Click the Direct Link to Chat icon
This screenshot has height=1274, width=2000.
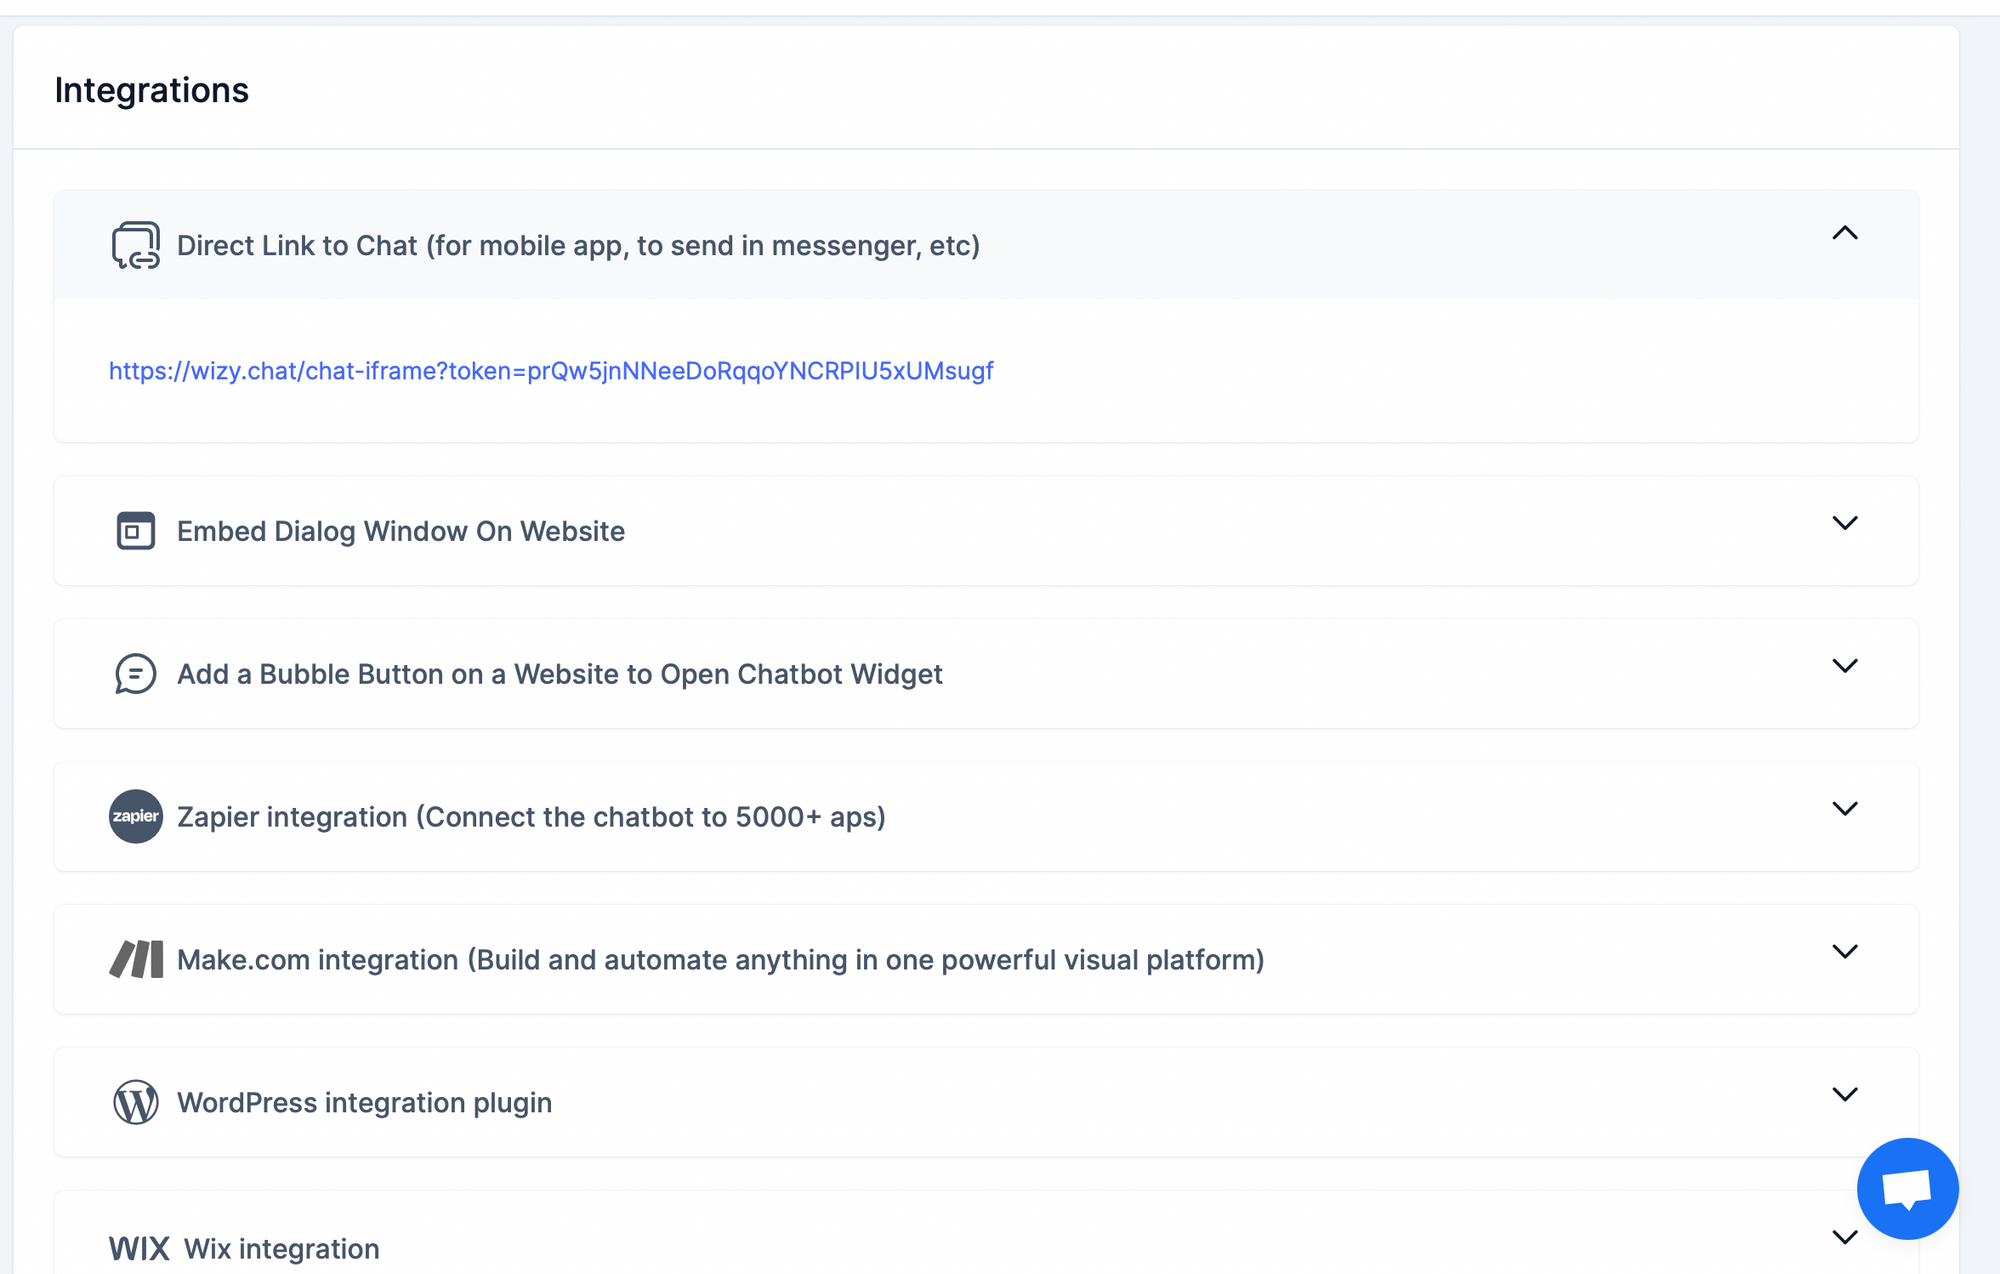click(x=135, y=245)
